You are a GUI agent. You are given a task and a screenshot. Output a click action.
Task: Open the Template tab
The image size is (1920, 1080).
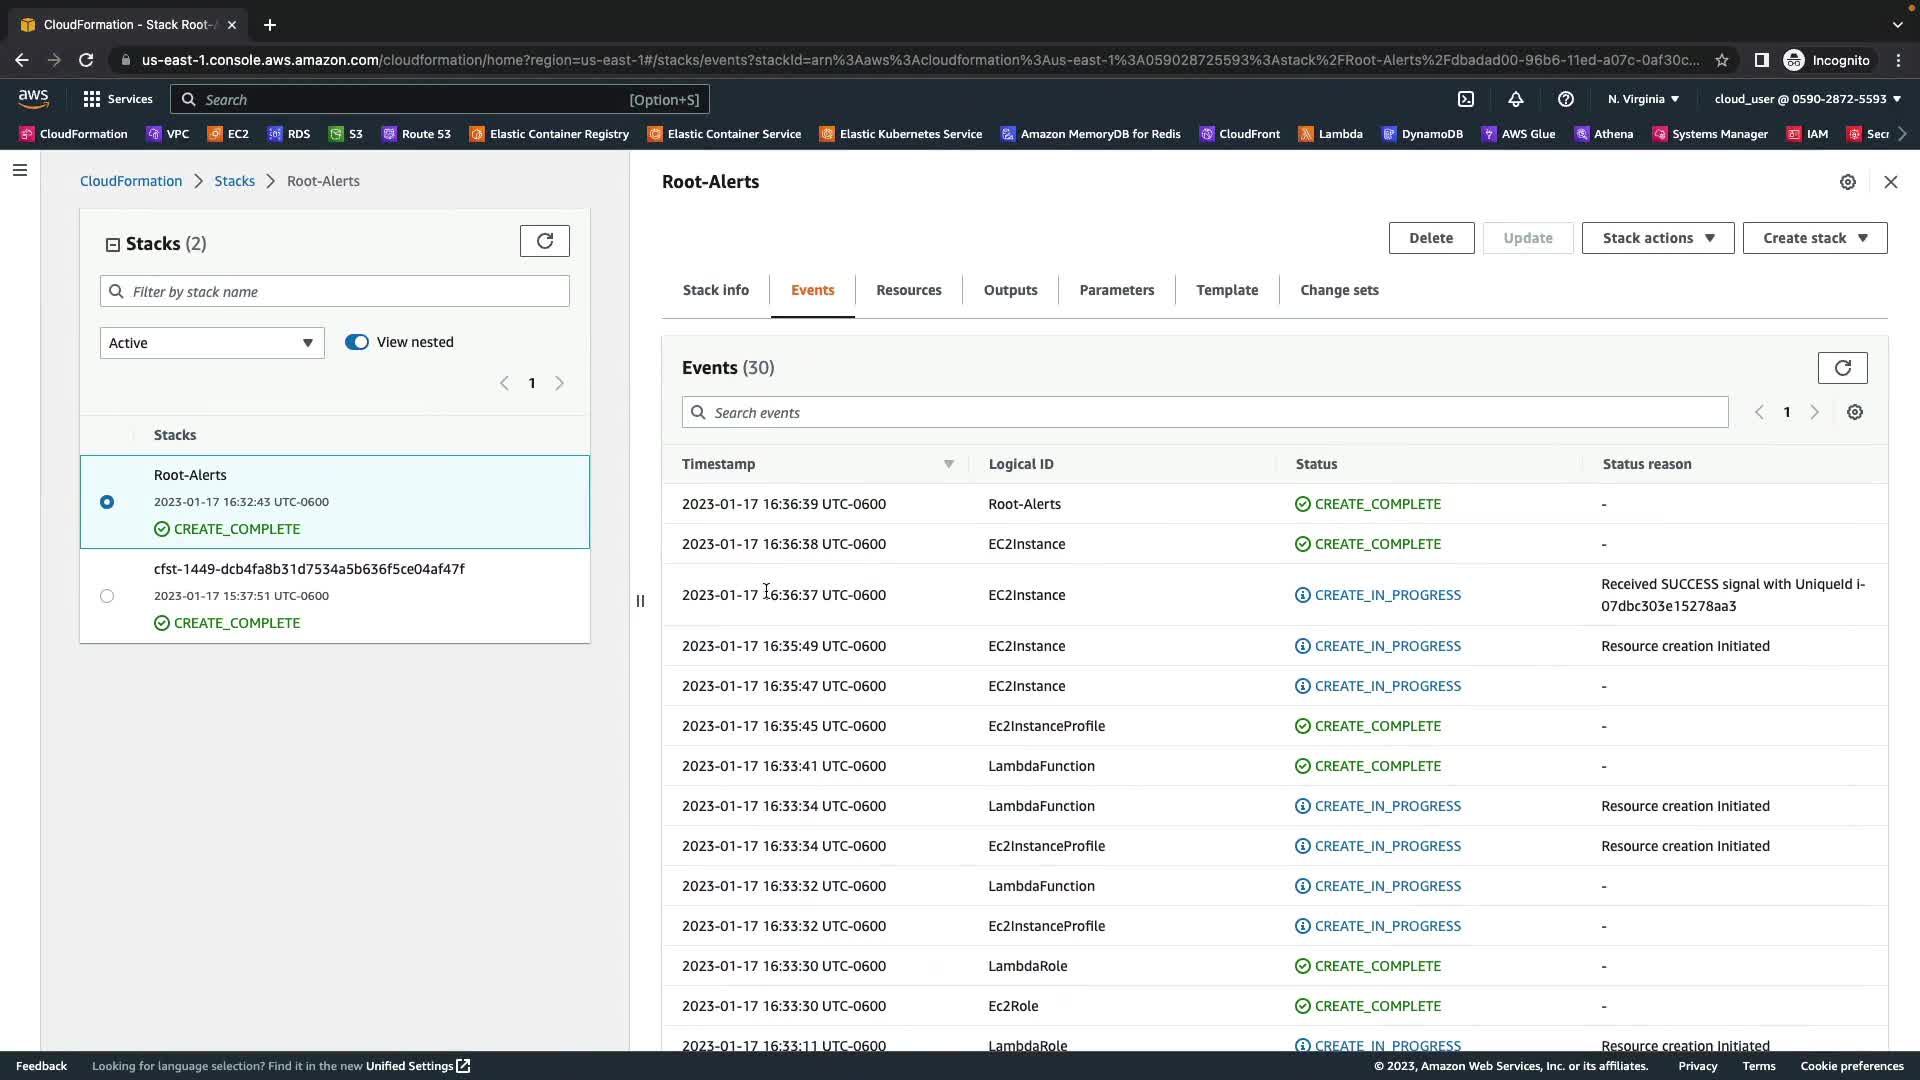(1227, 290)
